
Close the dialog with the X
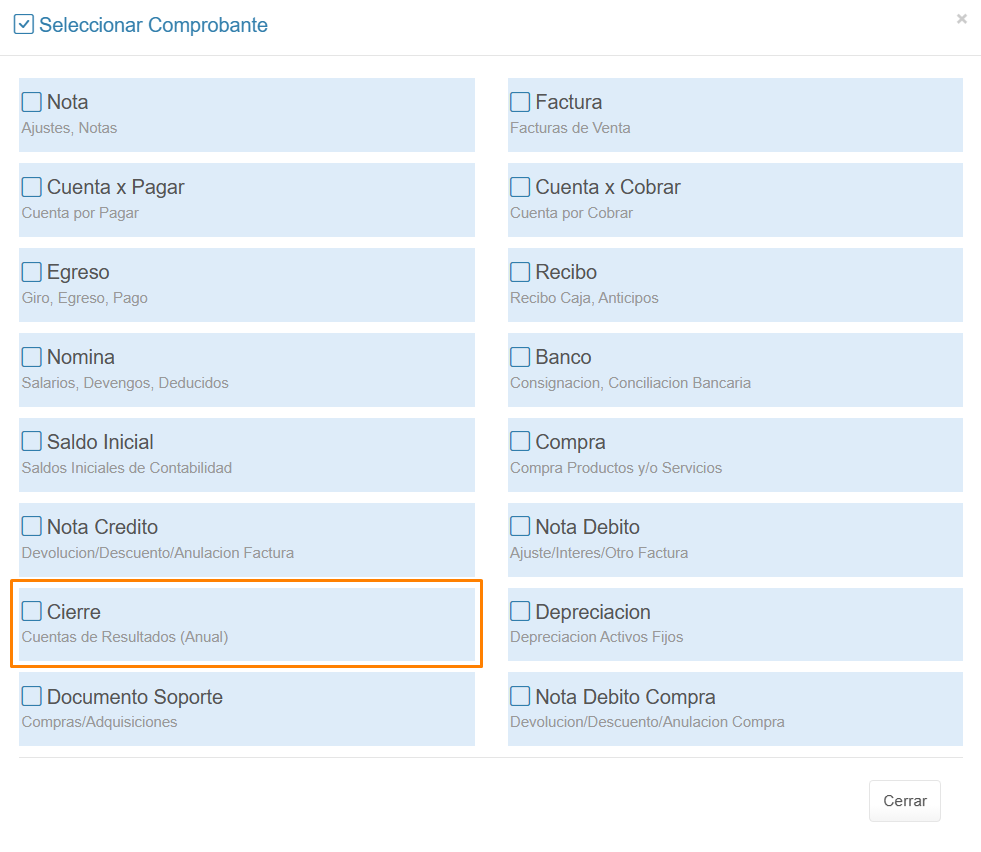(x=961, y=19)
